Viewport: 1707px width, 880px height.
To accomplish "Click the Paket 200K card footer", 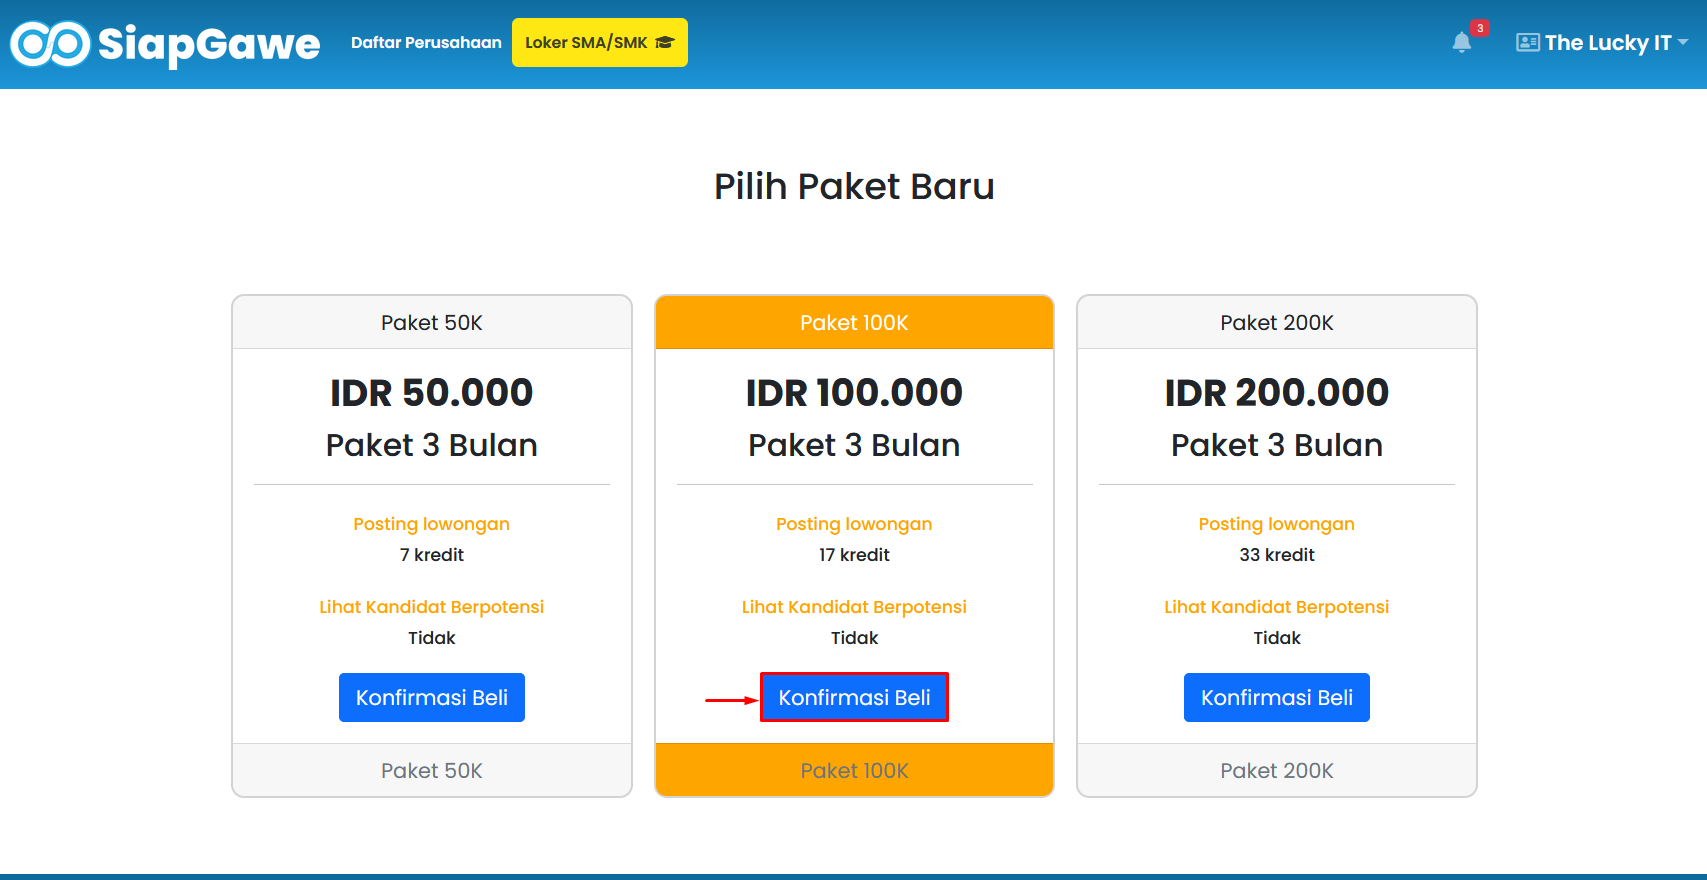I will 1277,770.
